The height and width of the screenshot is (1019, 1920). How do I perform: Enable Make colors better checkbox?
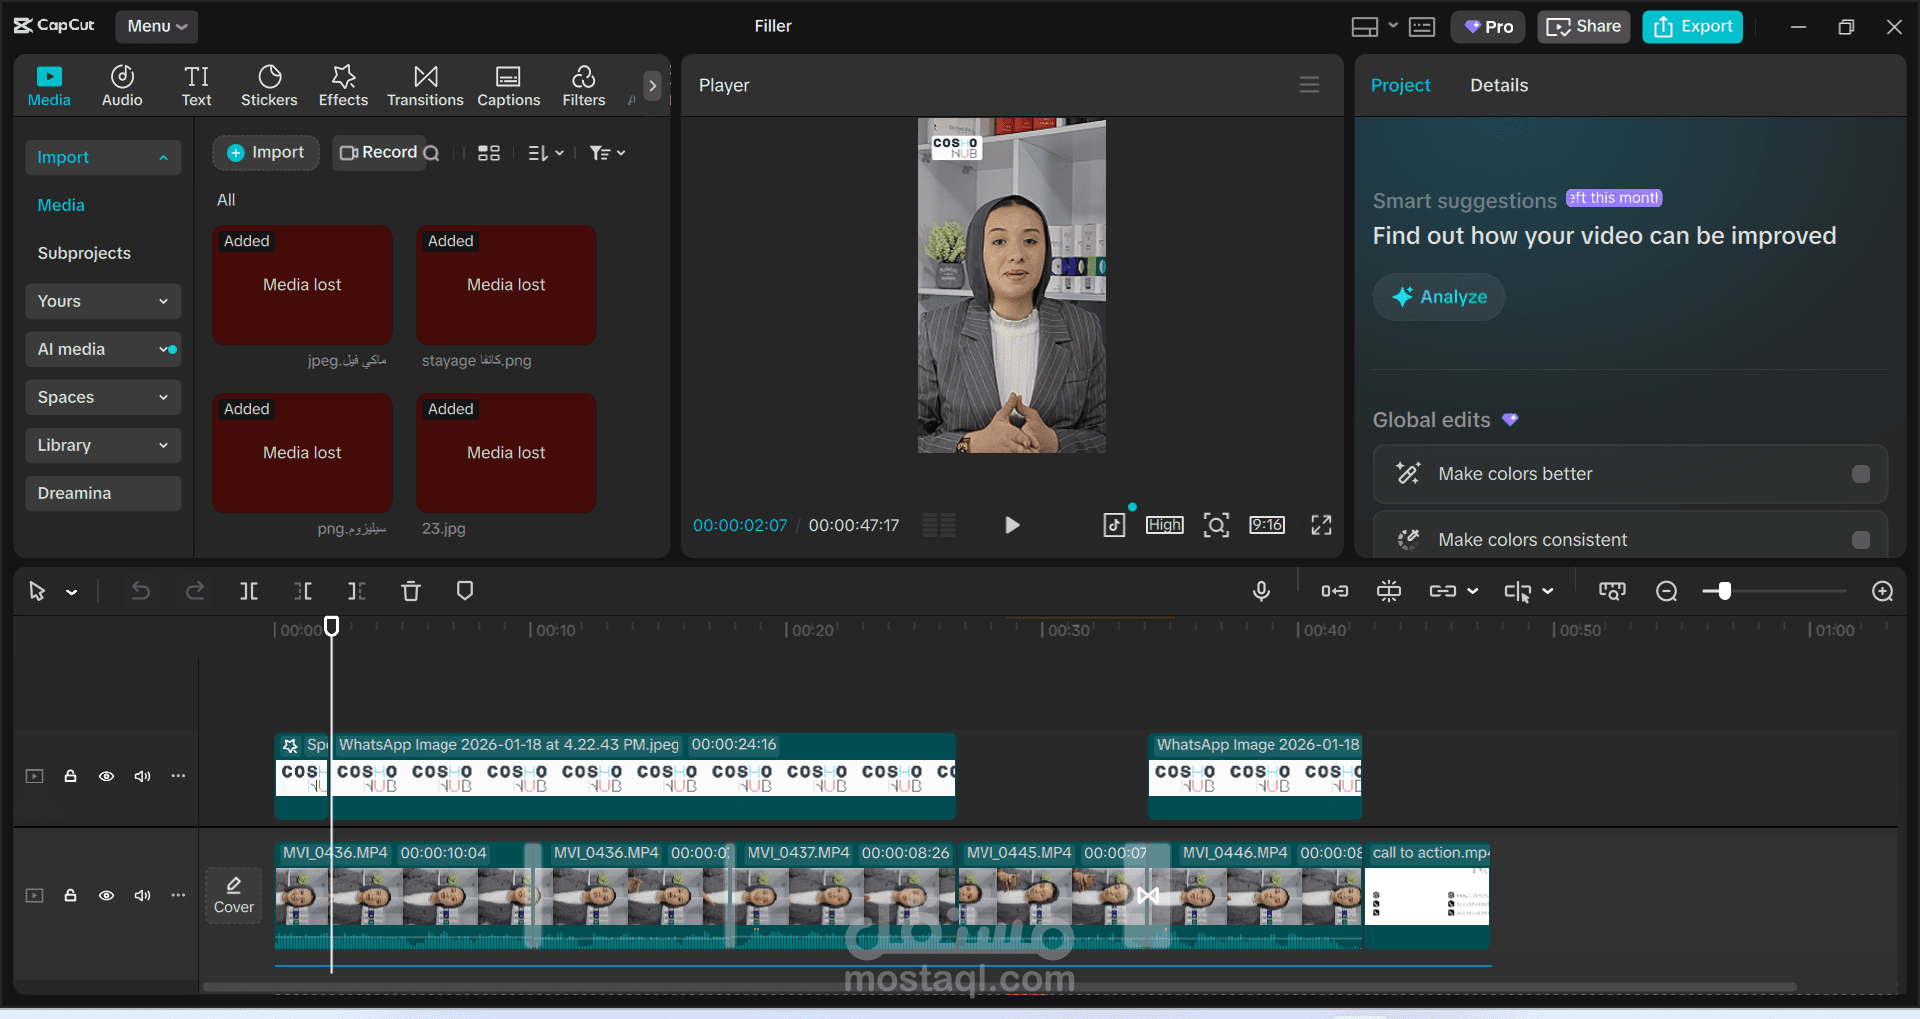(1860, 474)
